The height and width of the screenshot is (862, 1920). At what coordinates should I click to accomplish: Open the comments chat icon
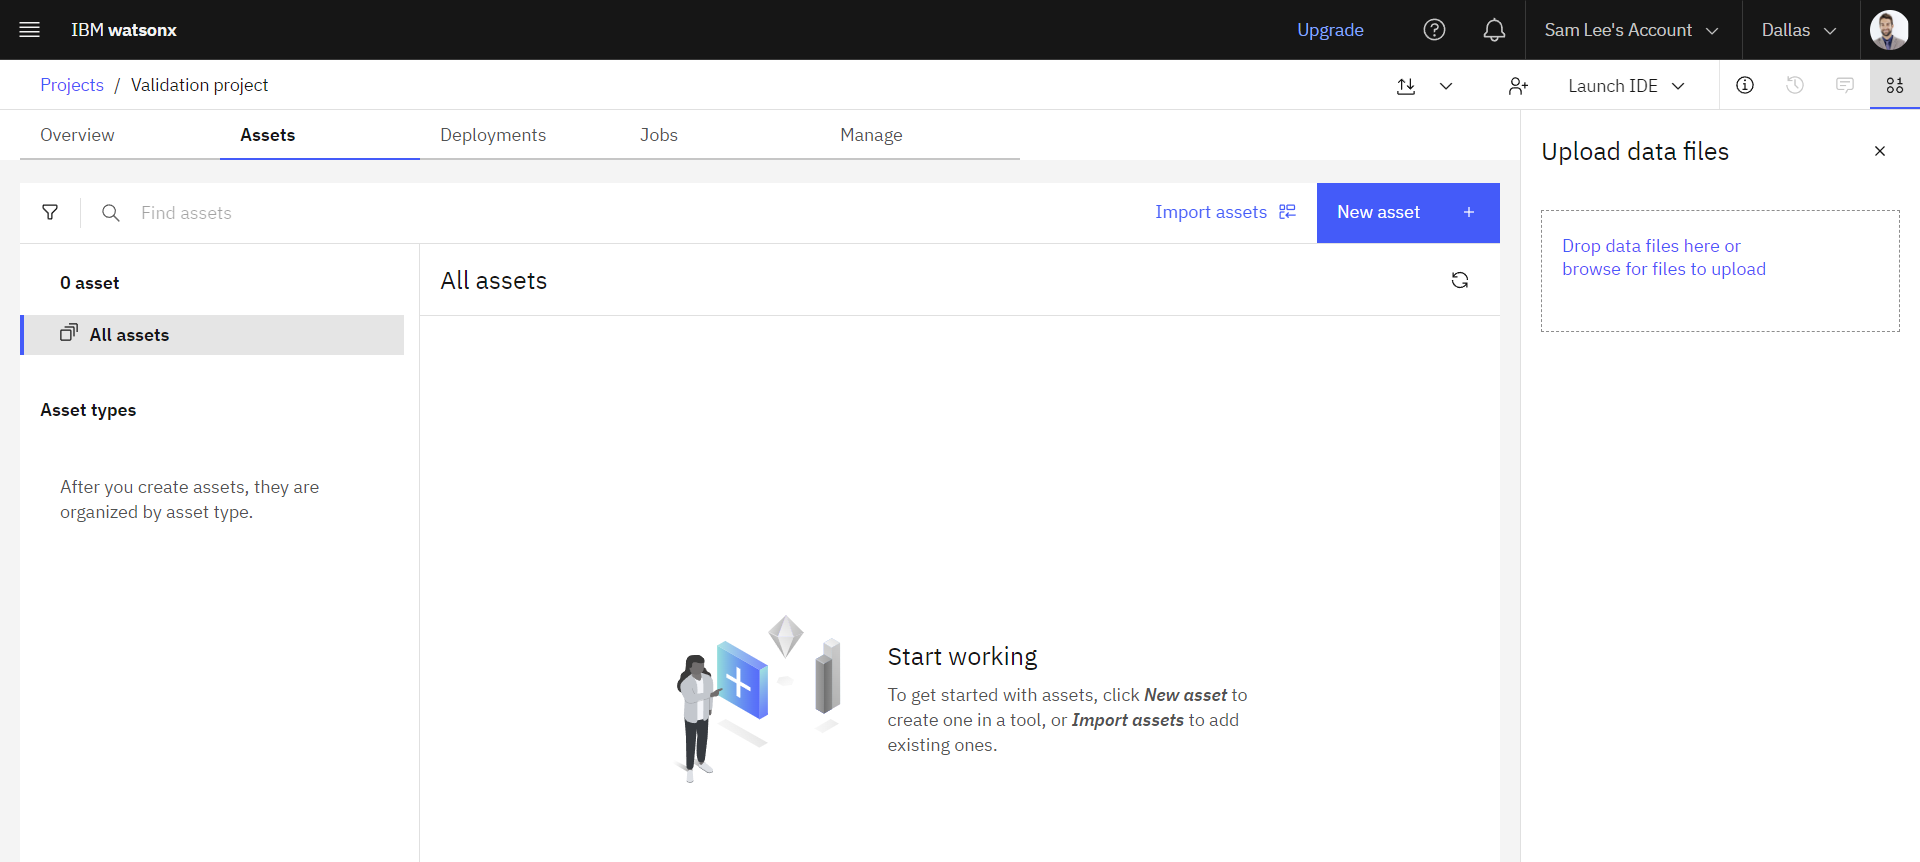(1845, 85)
